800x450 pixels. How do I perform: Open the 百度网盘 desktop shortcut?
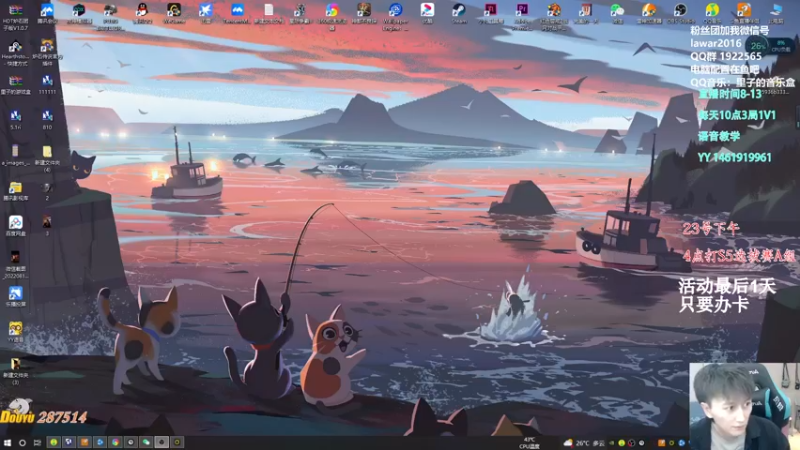click(15, 226)
